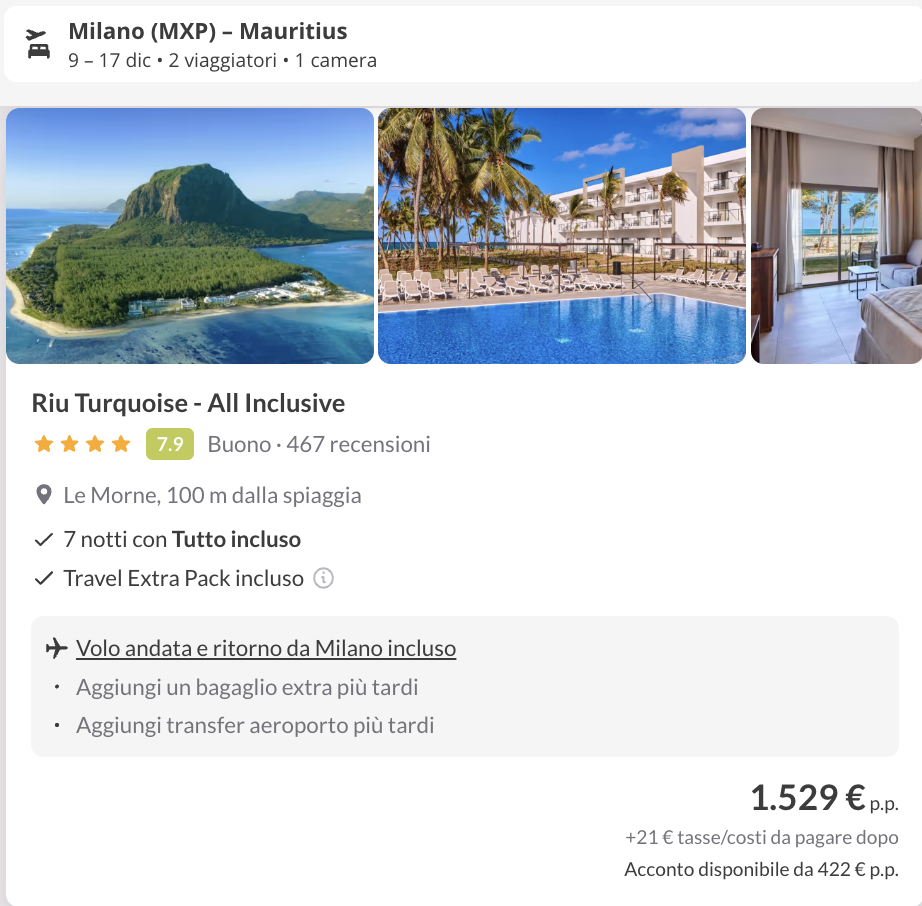922x906 pixels.
Task: Open the 467 recensioni reviews text
Action: [358, 444]
